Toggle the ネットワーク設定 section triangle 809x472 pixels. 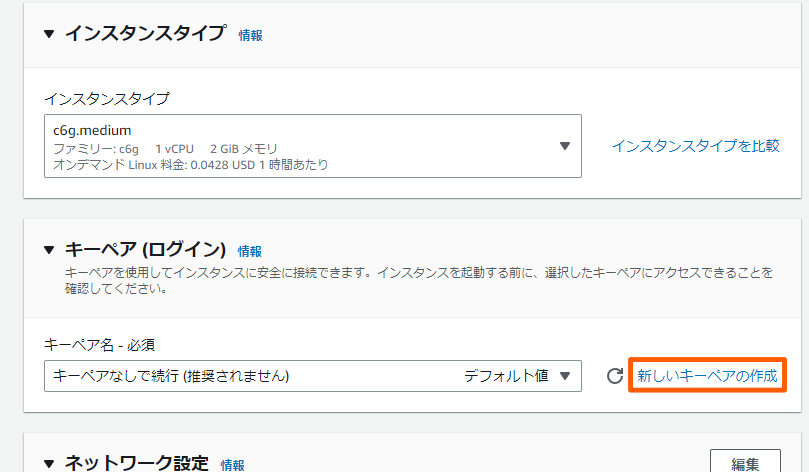pos(50,463)
